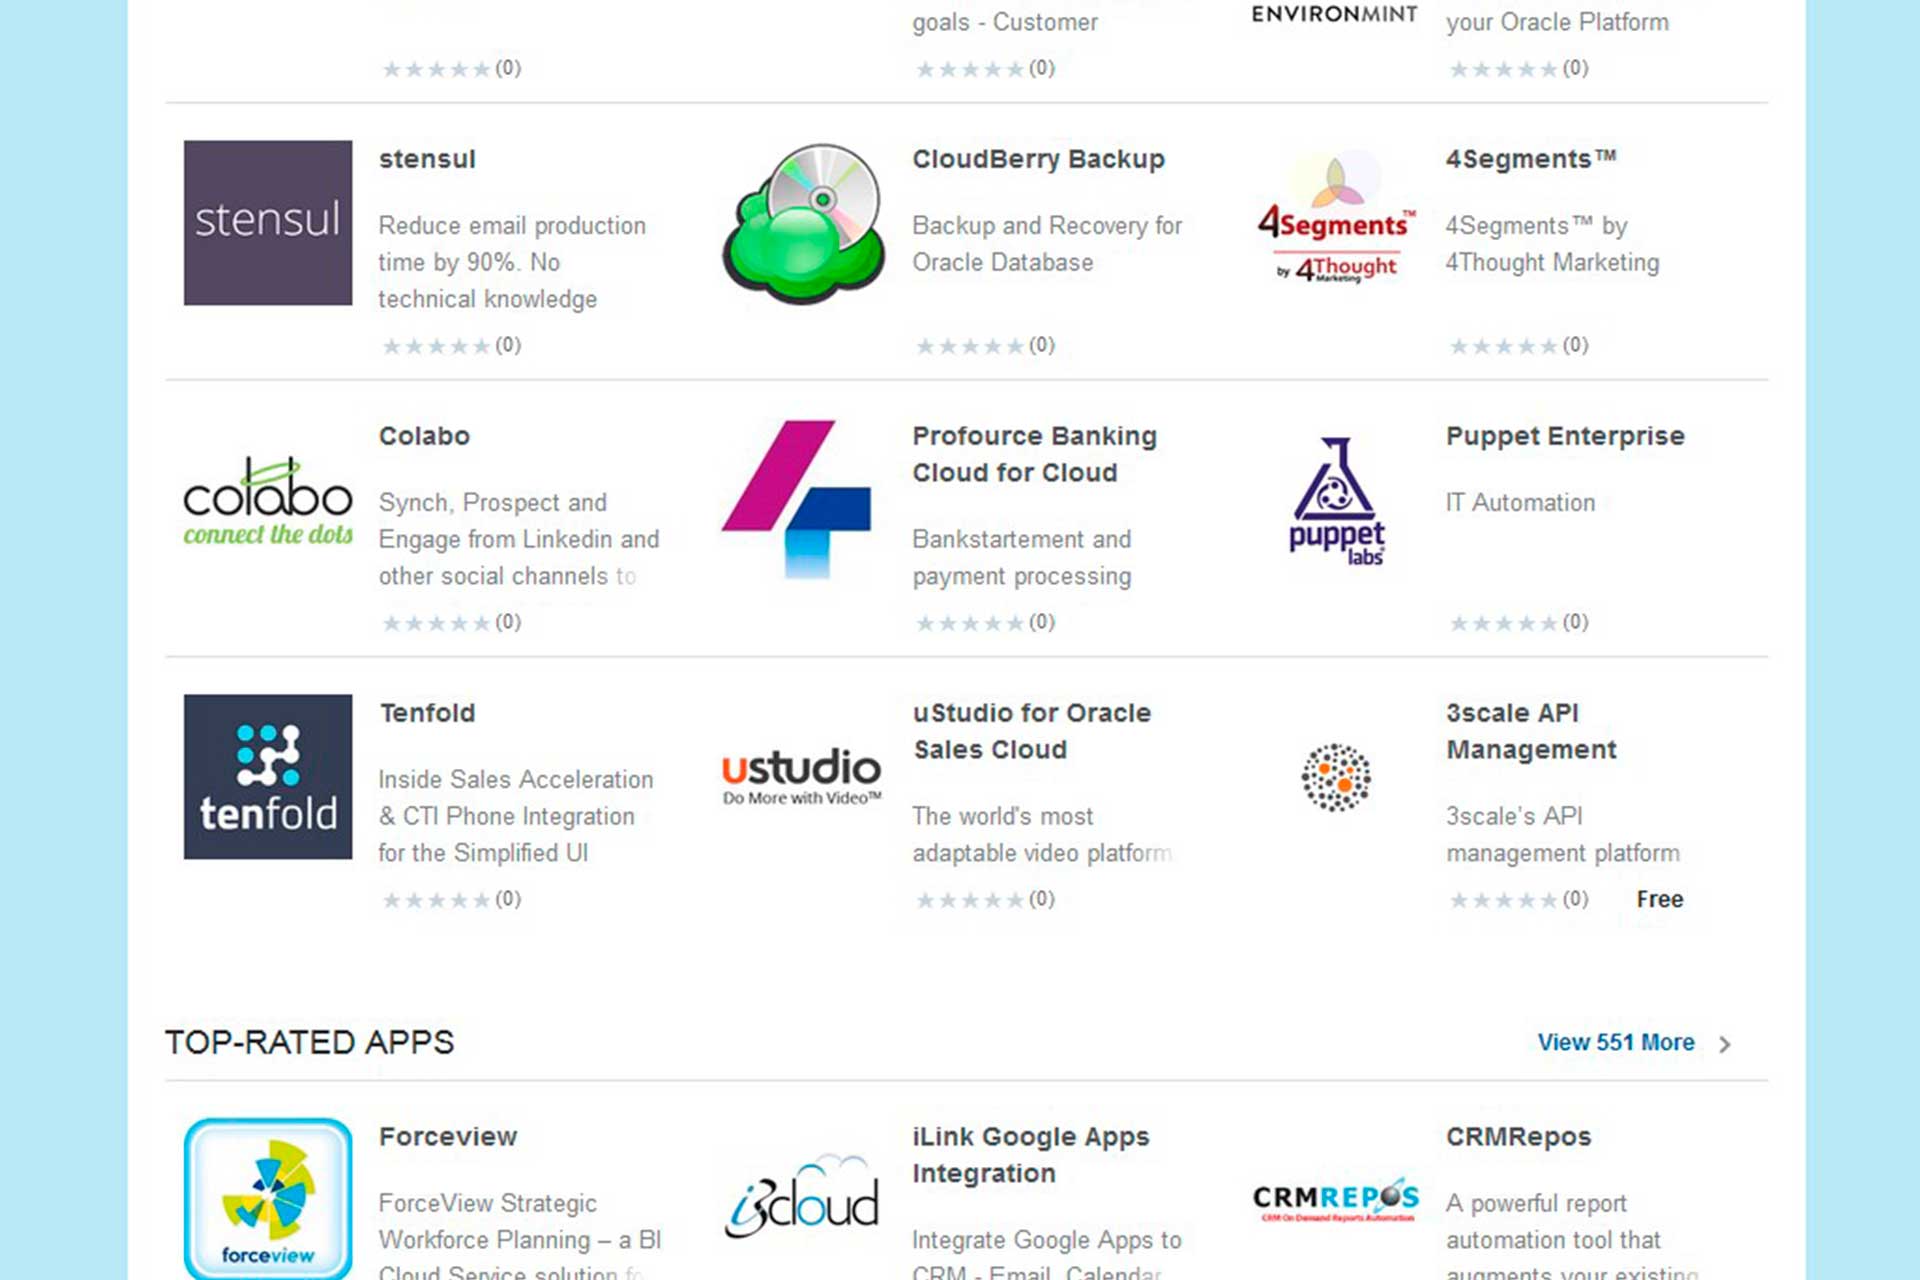Open the CloudBerry Backup title
Screen dimensions: 1920x1280
tap(1038, 159)
